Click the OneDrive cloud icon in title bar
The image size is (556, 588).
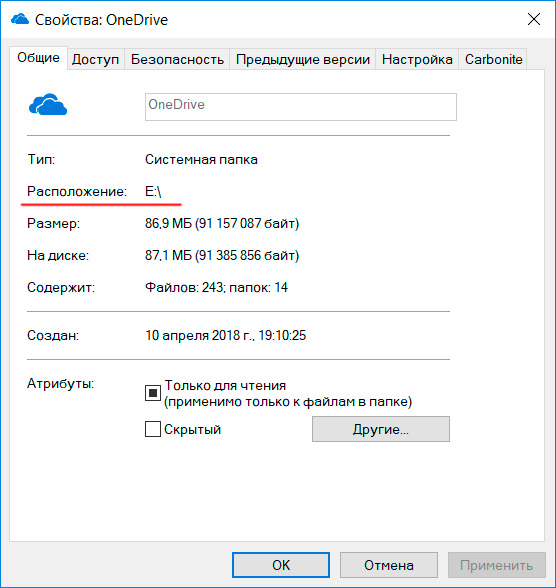tap(20, 19)
